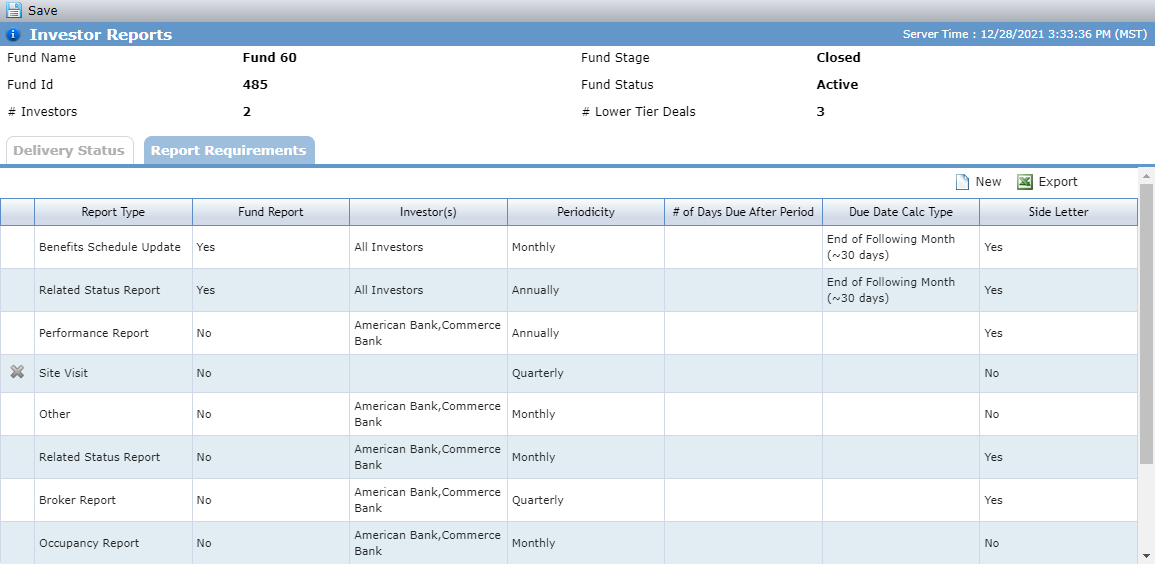
Task: Click All Investors in Benefits Schedule Update row
Action: [389, 247]
